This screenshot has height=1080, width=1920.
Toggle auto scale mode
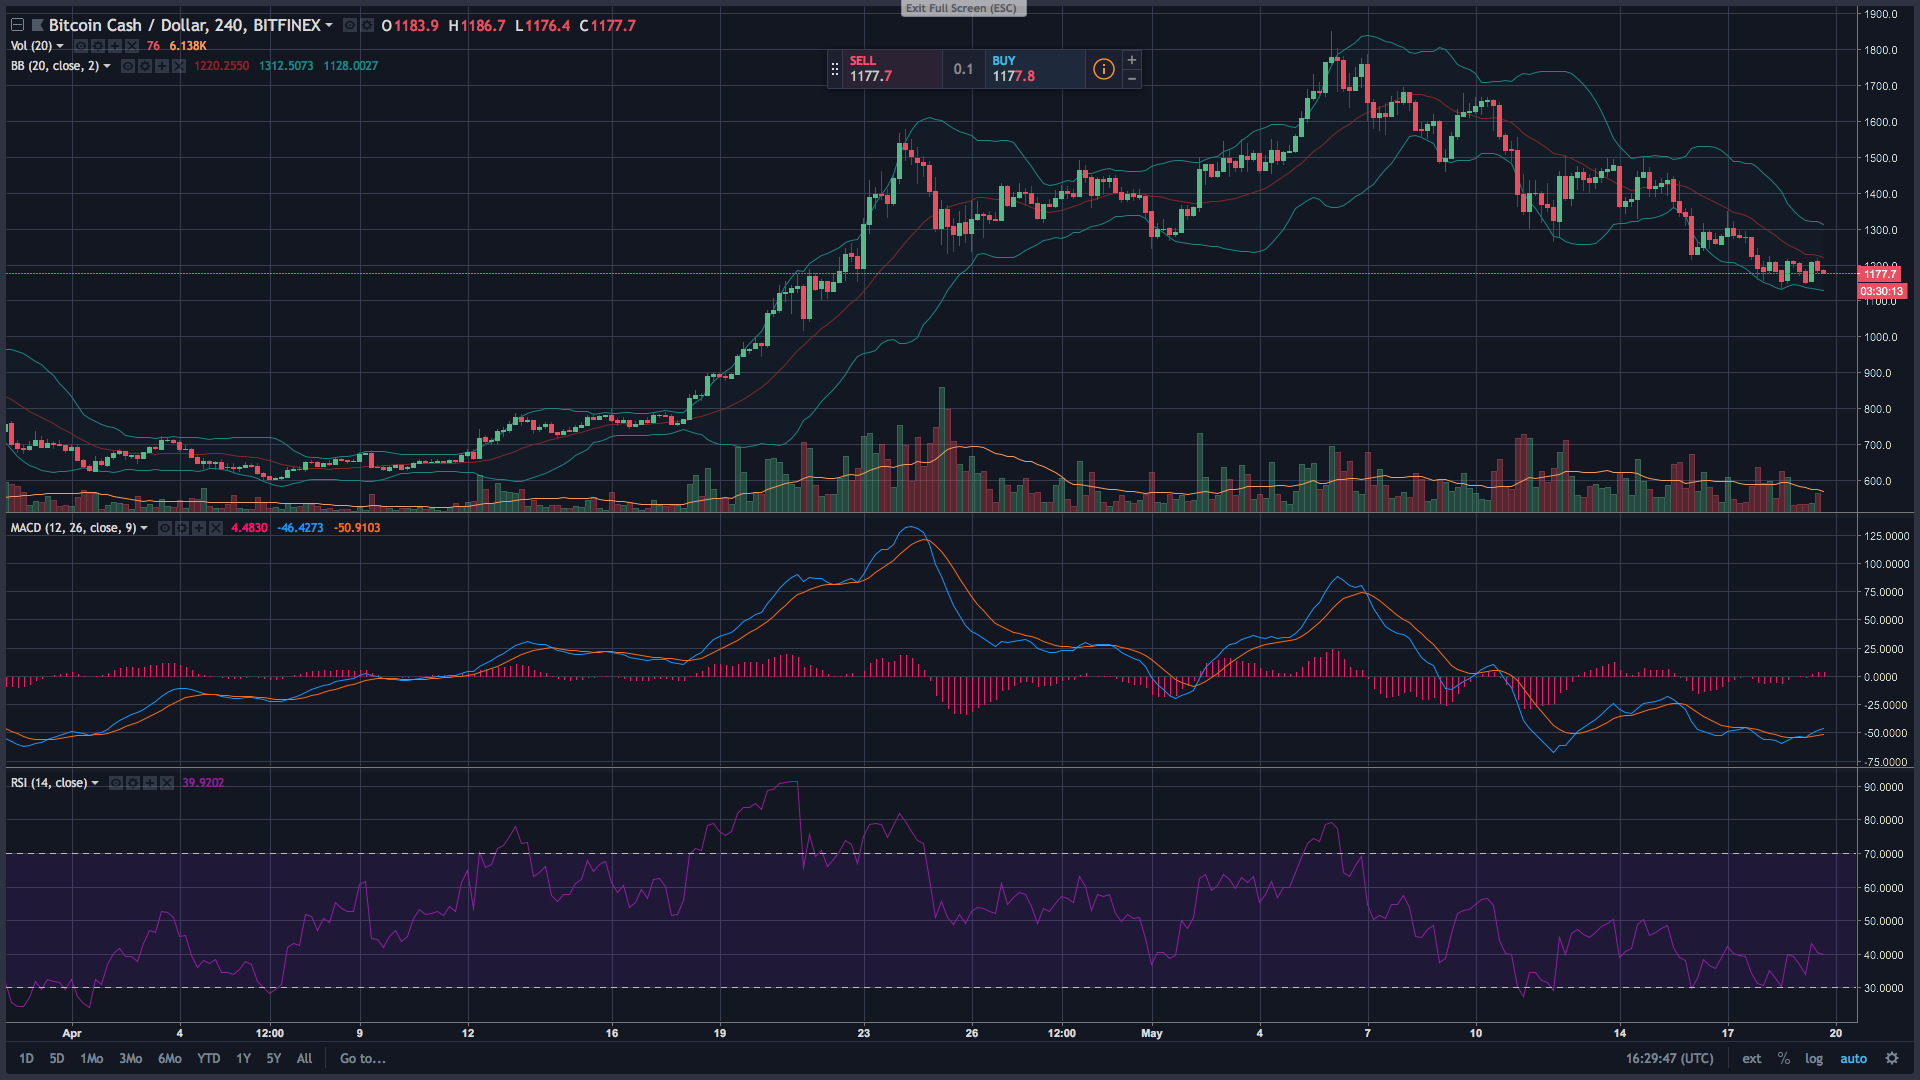click(x=1854, y=1058)
